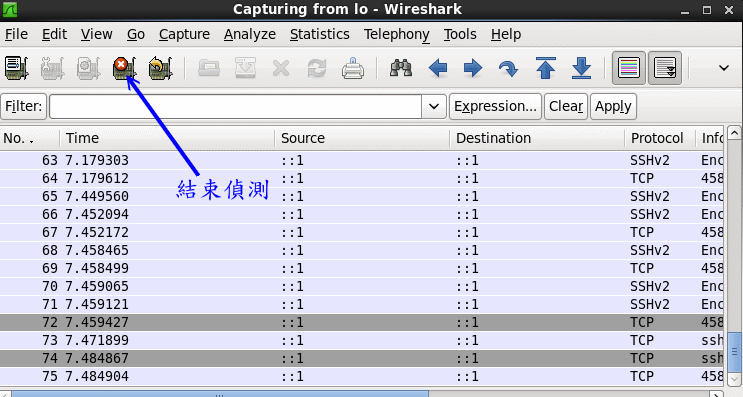The height and width of the screenshot is (397, 743).
Task: Click the go to packet number icon
Action: tap(508, 68)
